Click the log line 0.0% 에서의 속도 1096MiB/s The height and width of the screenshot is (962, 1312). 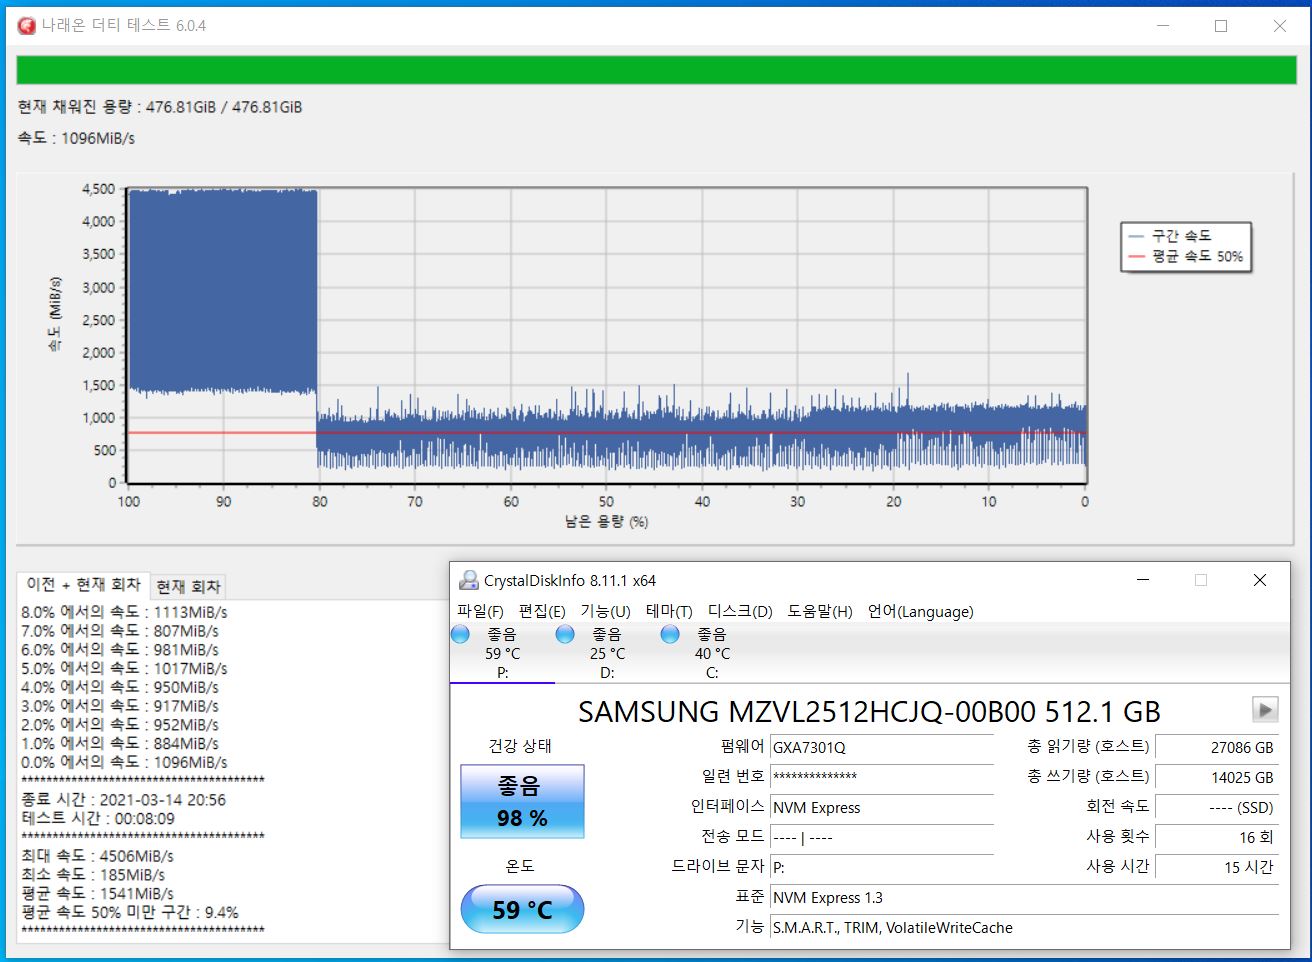pyautogui.click(x=124, y=762)
